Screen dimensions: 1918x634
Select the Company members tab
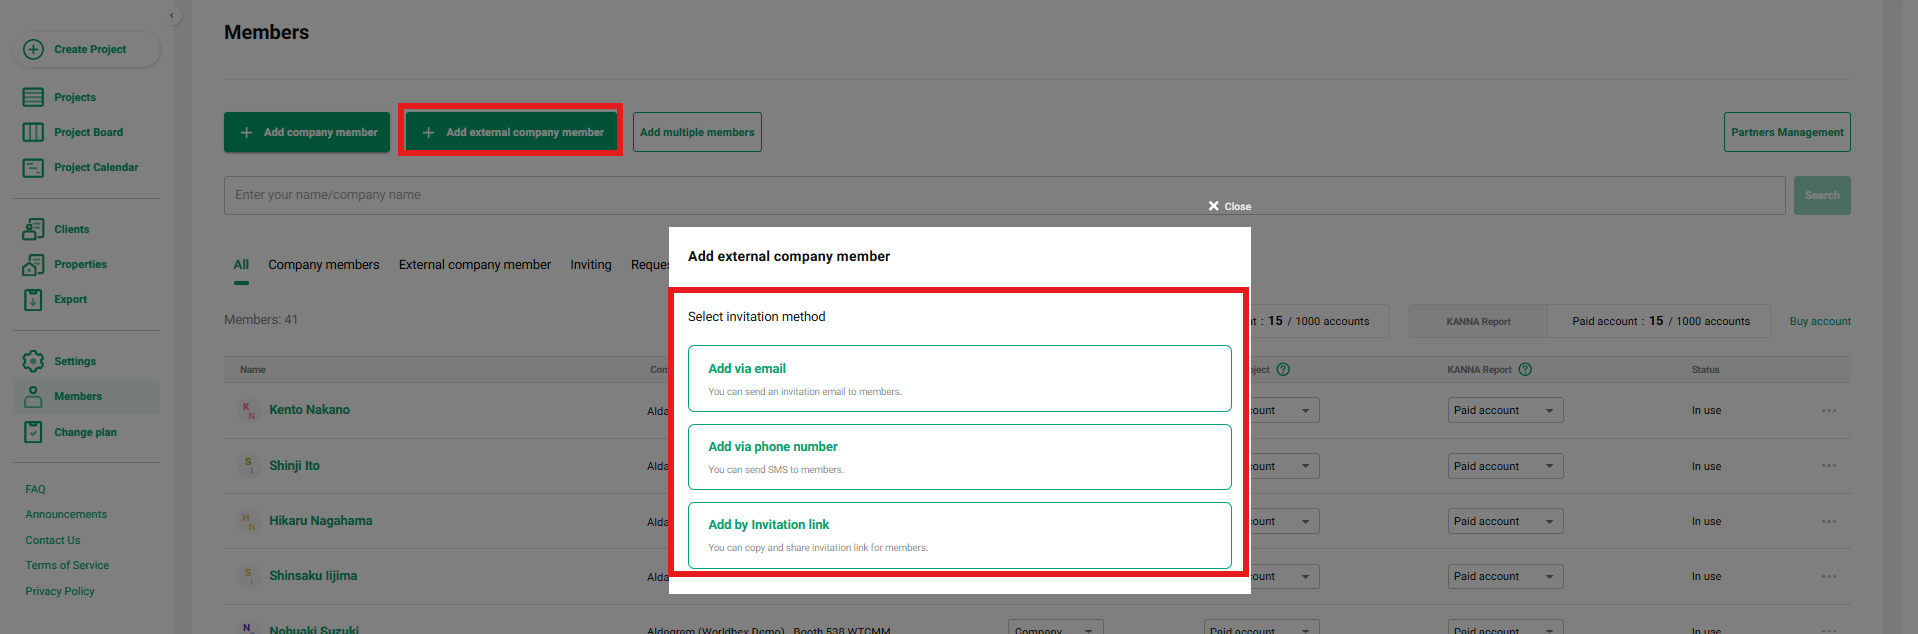pyautogui.click(x=323, y=265)
